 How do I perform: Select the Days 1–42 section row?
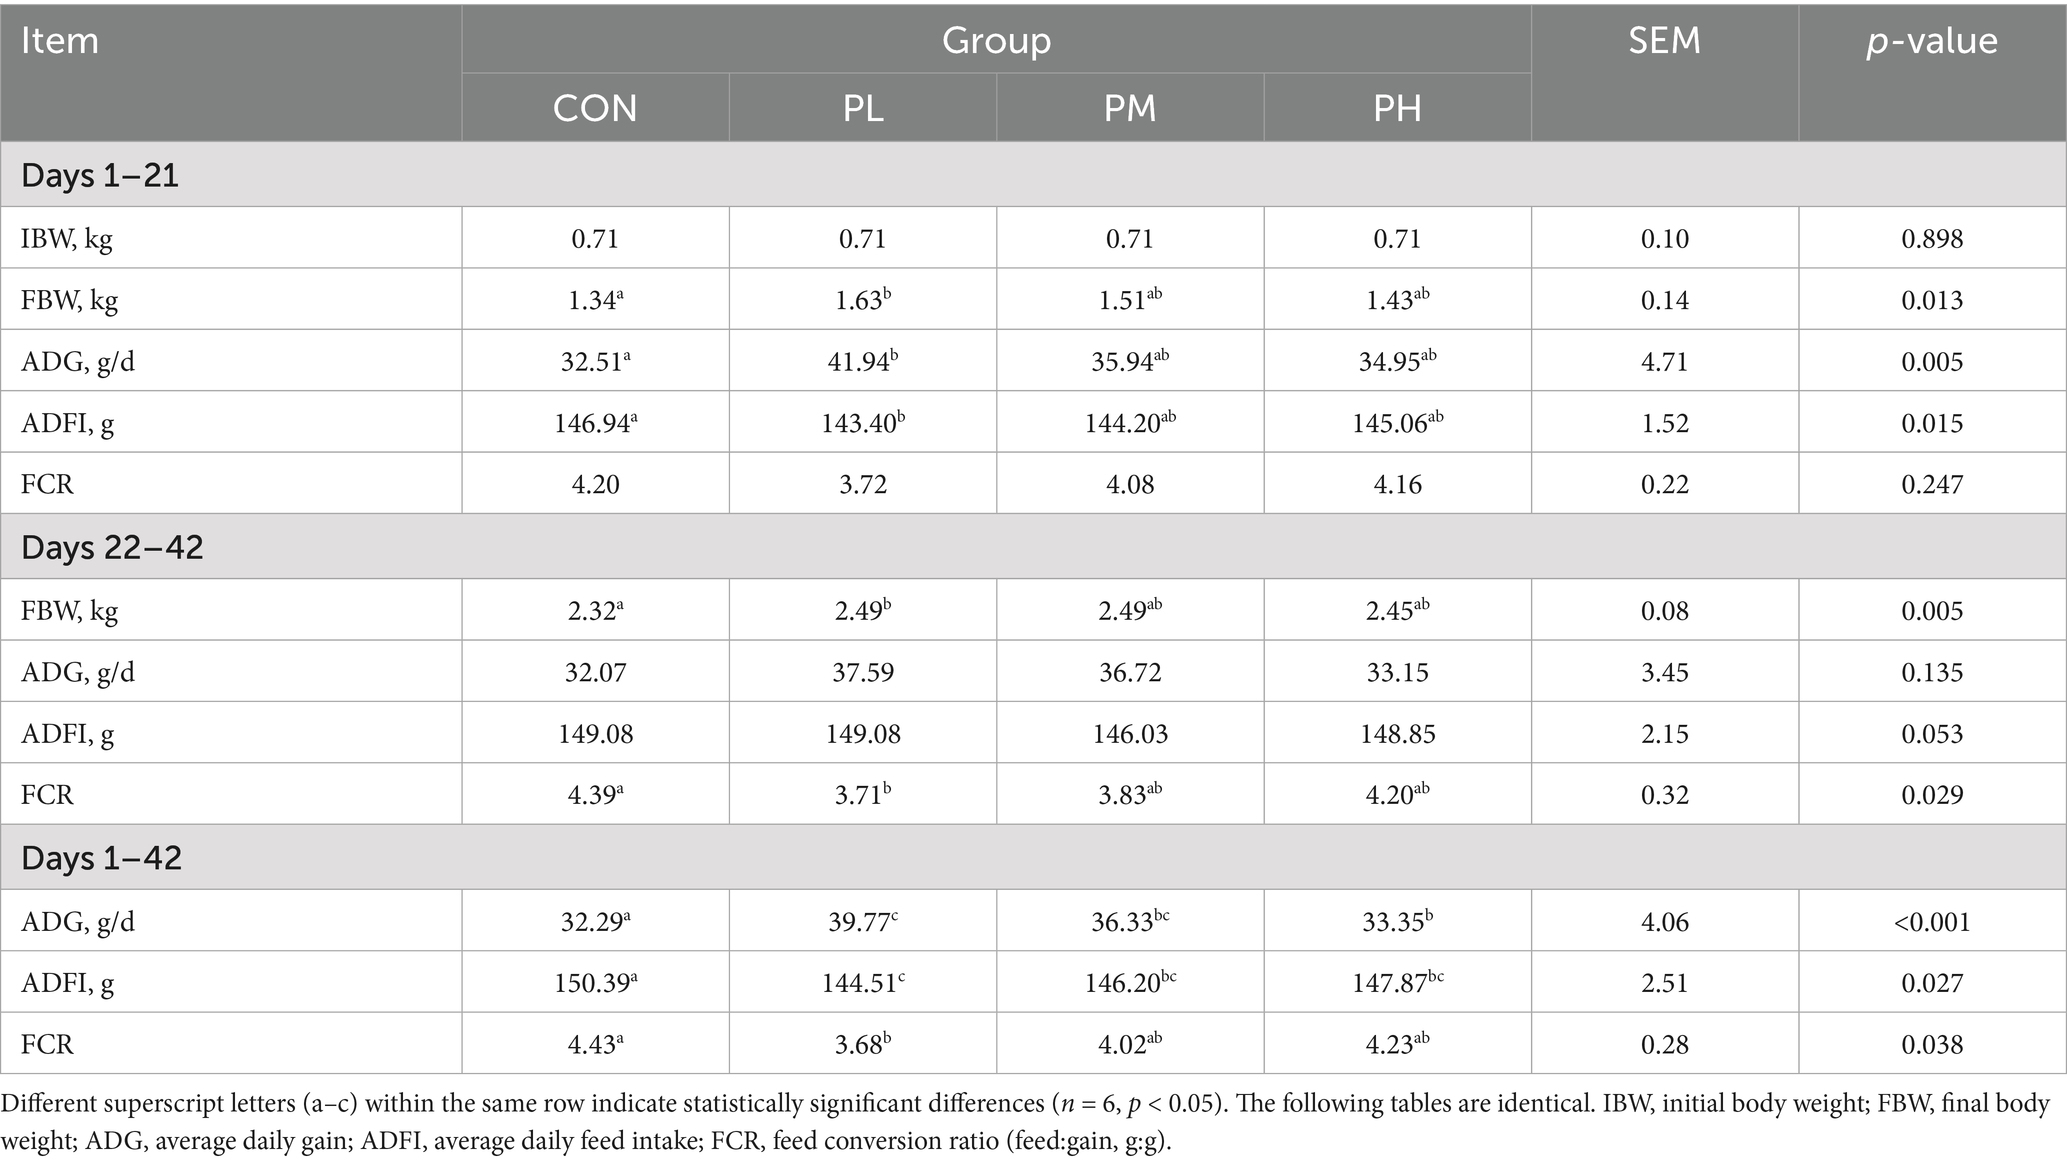pos(1033,858)
